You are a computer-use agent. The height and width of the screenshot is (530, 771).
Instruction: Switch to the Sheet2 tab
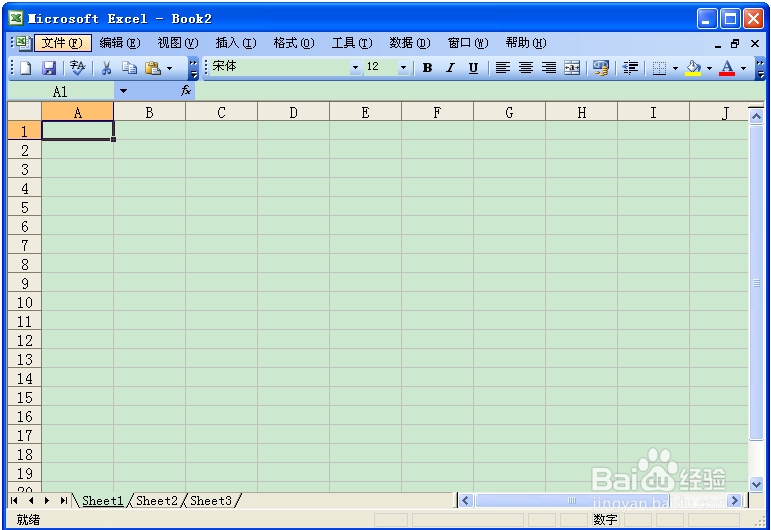pos(156,501)
